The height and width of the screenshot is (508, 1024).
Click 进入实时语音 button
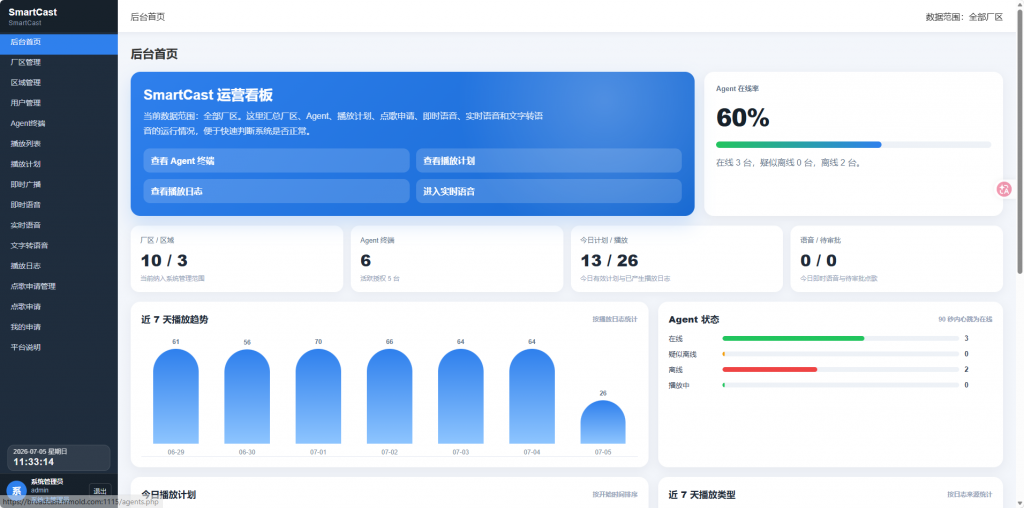coord(549,191)
